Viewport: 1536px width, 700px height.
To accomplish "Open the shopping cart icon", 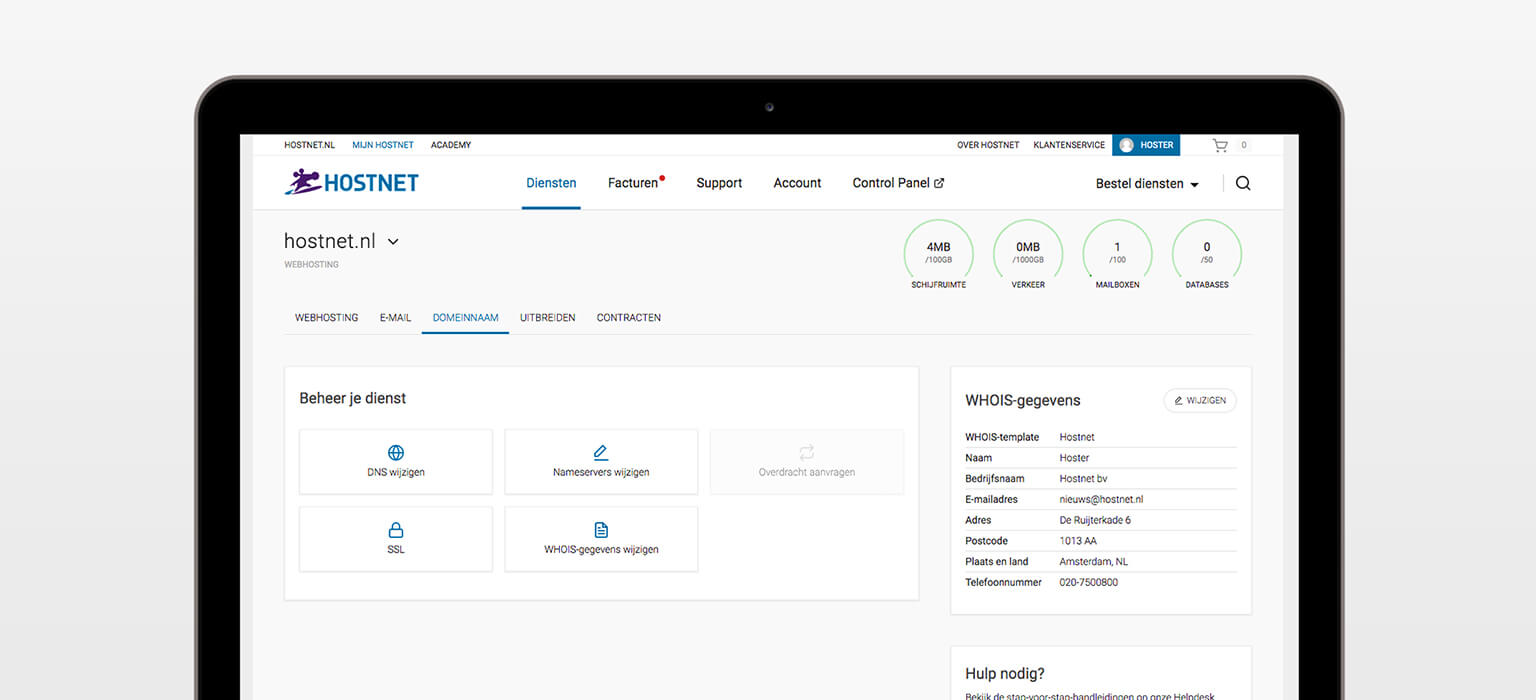I will 1220,145.
